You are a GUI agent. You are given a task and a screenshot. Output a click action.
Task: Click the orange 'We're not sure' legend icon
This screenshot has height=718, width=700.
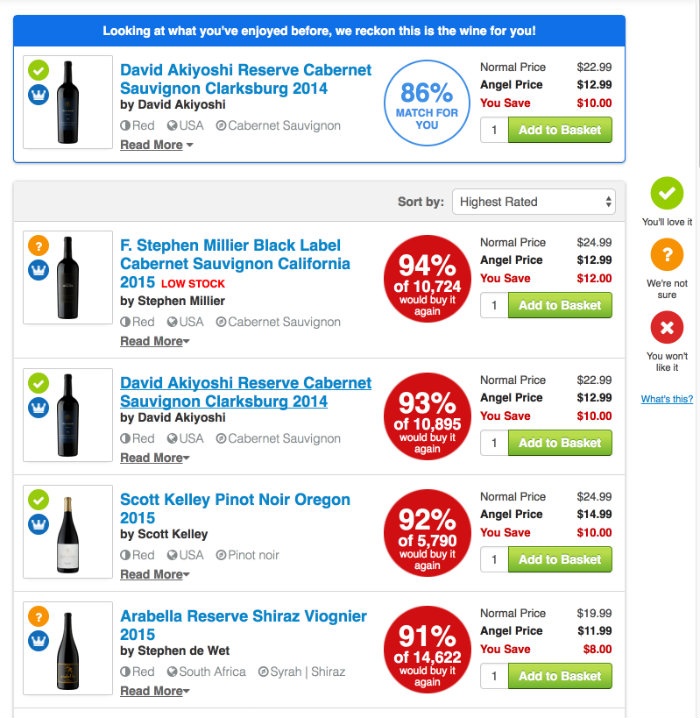pos(667,256)
